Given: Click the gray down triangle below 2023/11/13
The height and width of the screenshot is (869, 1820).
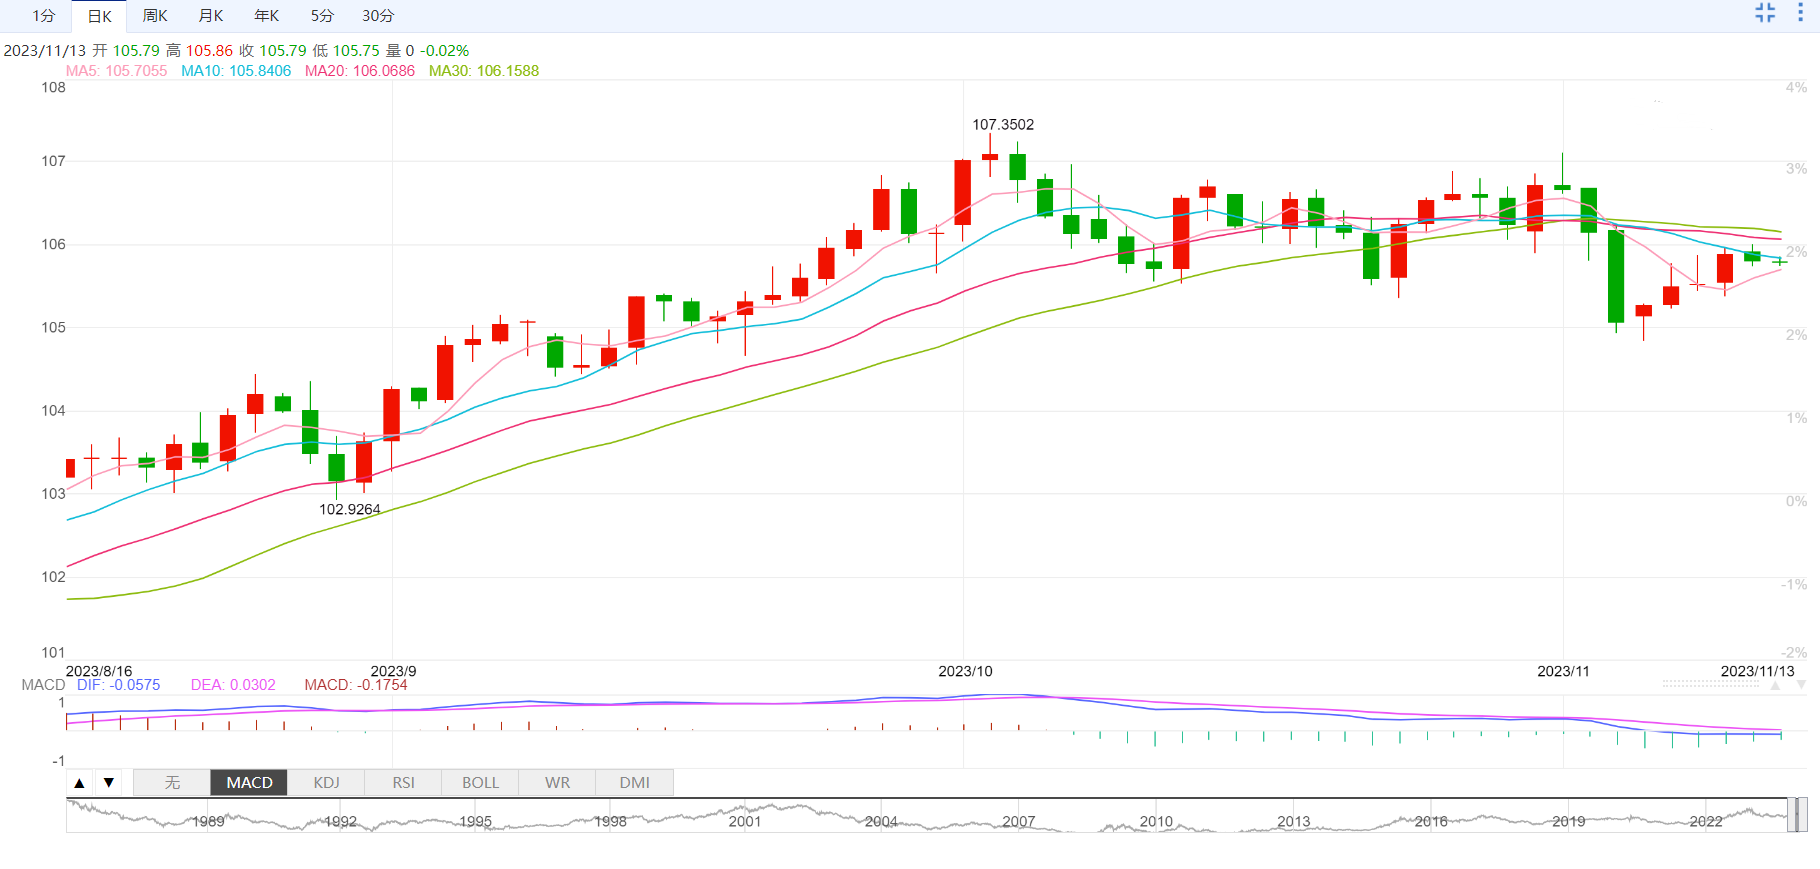Looking at the screenshot, I should coord(1801,685).
